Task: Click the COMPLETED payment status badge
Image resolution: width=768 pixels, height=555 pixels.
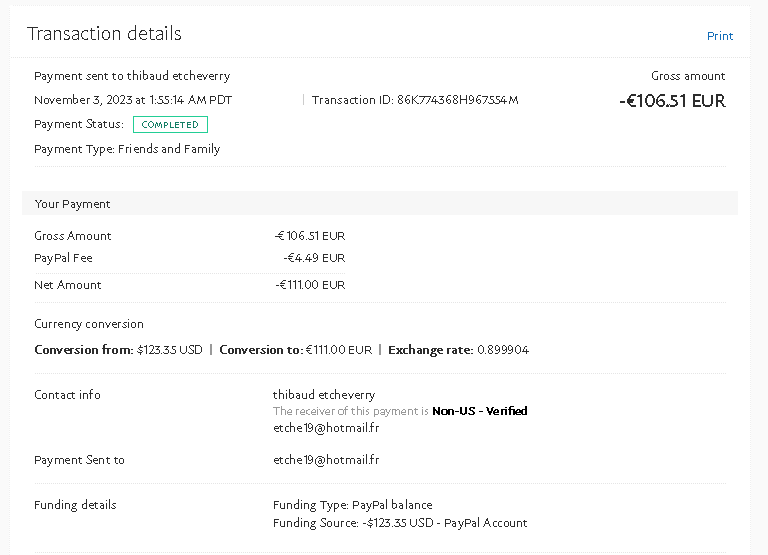Action: (170, 125)
